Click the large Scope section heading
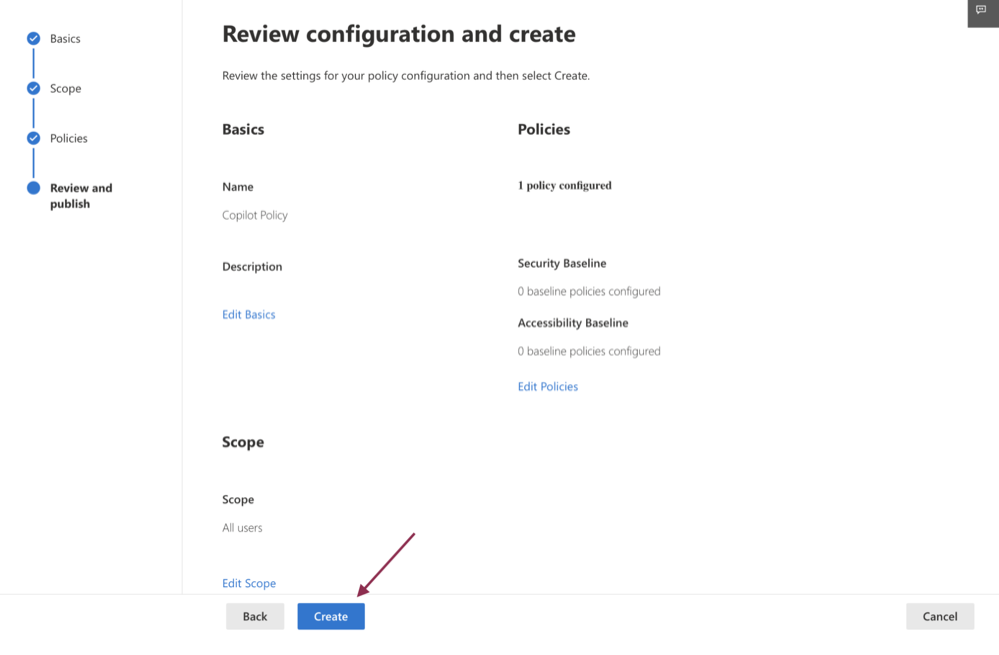Viewport: 999px width, 655px height. 243,442
